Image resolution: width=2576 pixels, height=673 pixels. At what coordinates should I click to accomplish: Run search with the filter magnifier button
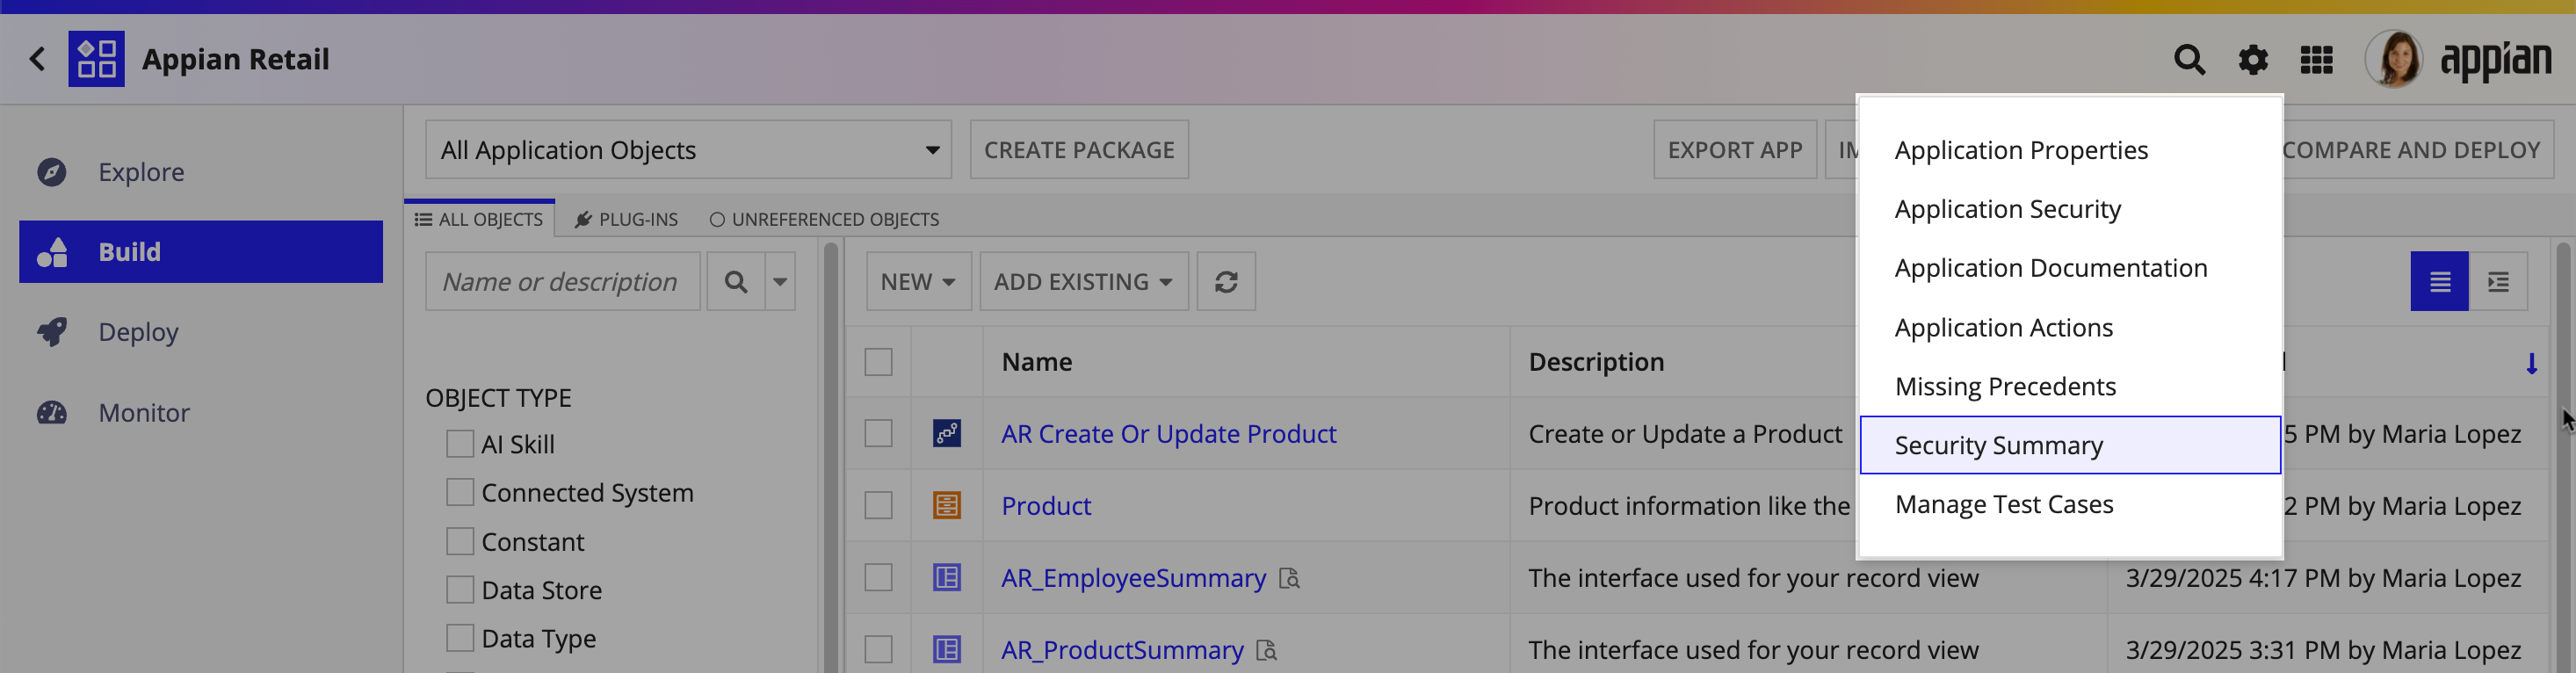coord(736,282)
